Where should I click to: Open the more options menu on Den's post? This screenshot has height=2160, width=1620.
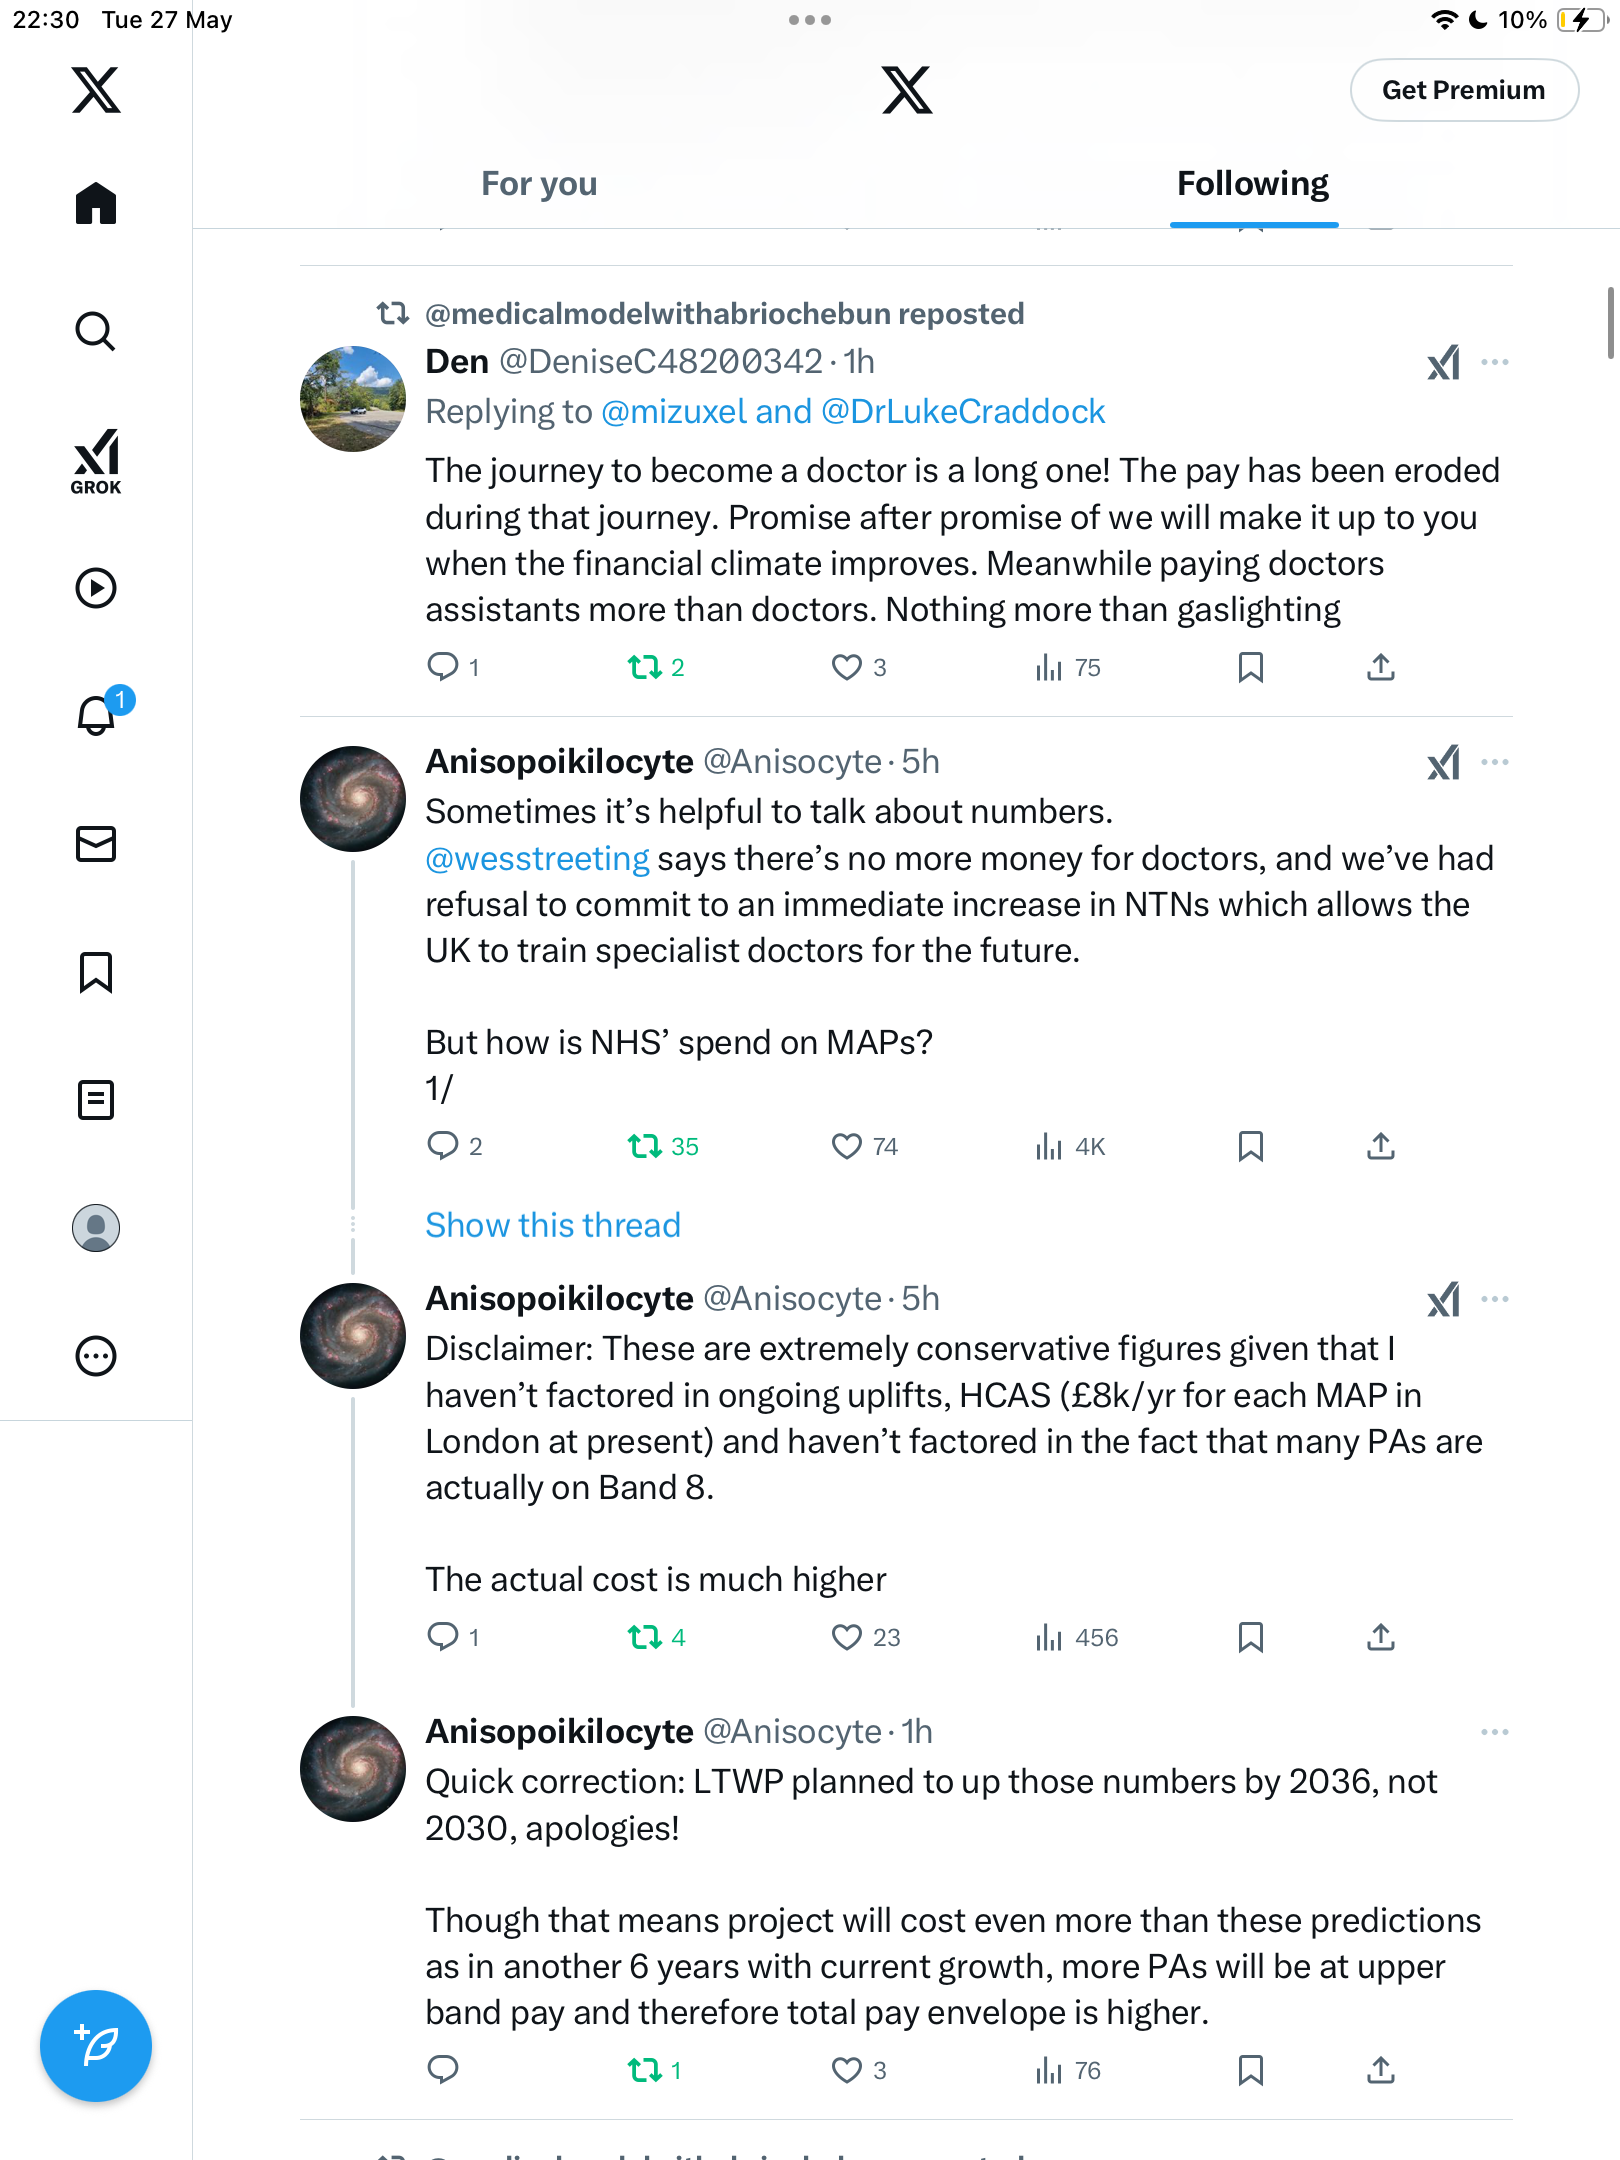tap(1494, 362)
